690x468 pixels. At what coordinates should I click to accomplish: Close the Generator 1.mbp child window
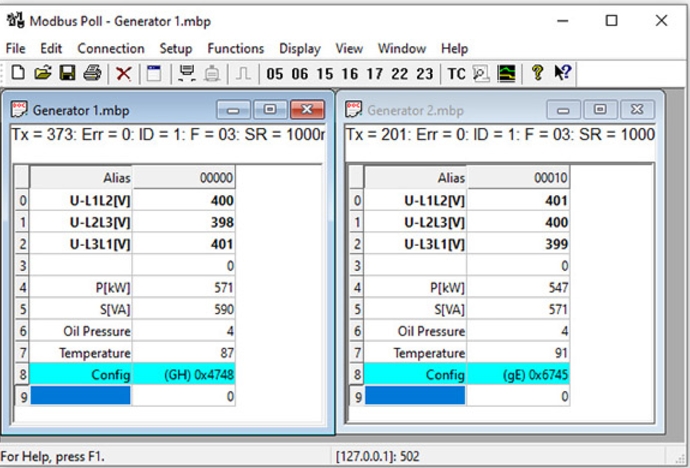307,110
